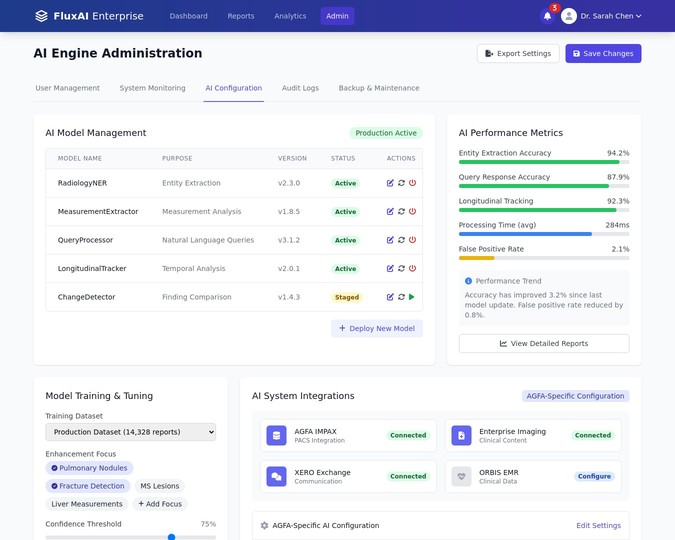Click the Production Active status badge
Screen dimensions: 675x540
[386, 133]
